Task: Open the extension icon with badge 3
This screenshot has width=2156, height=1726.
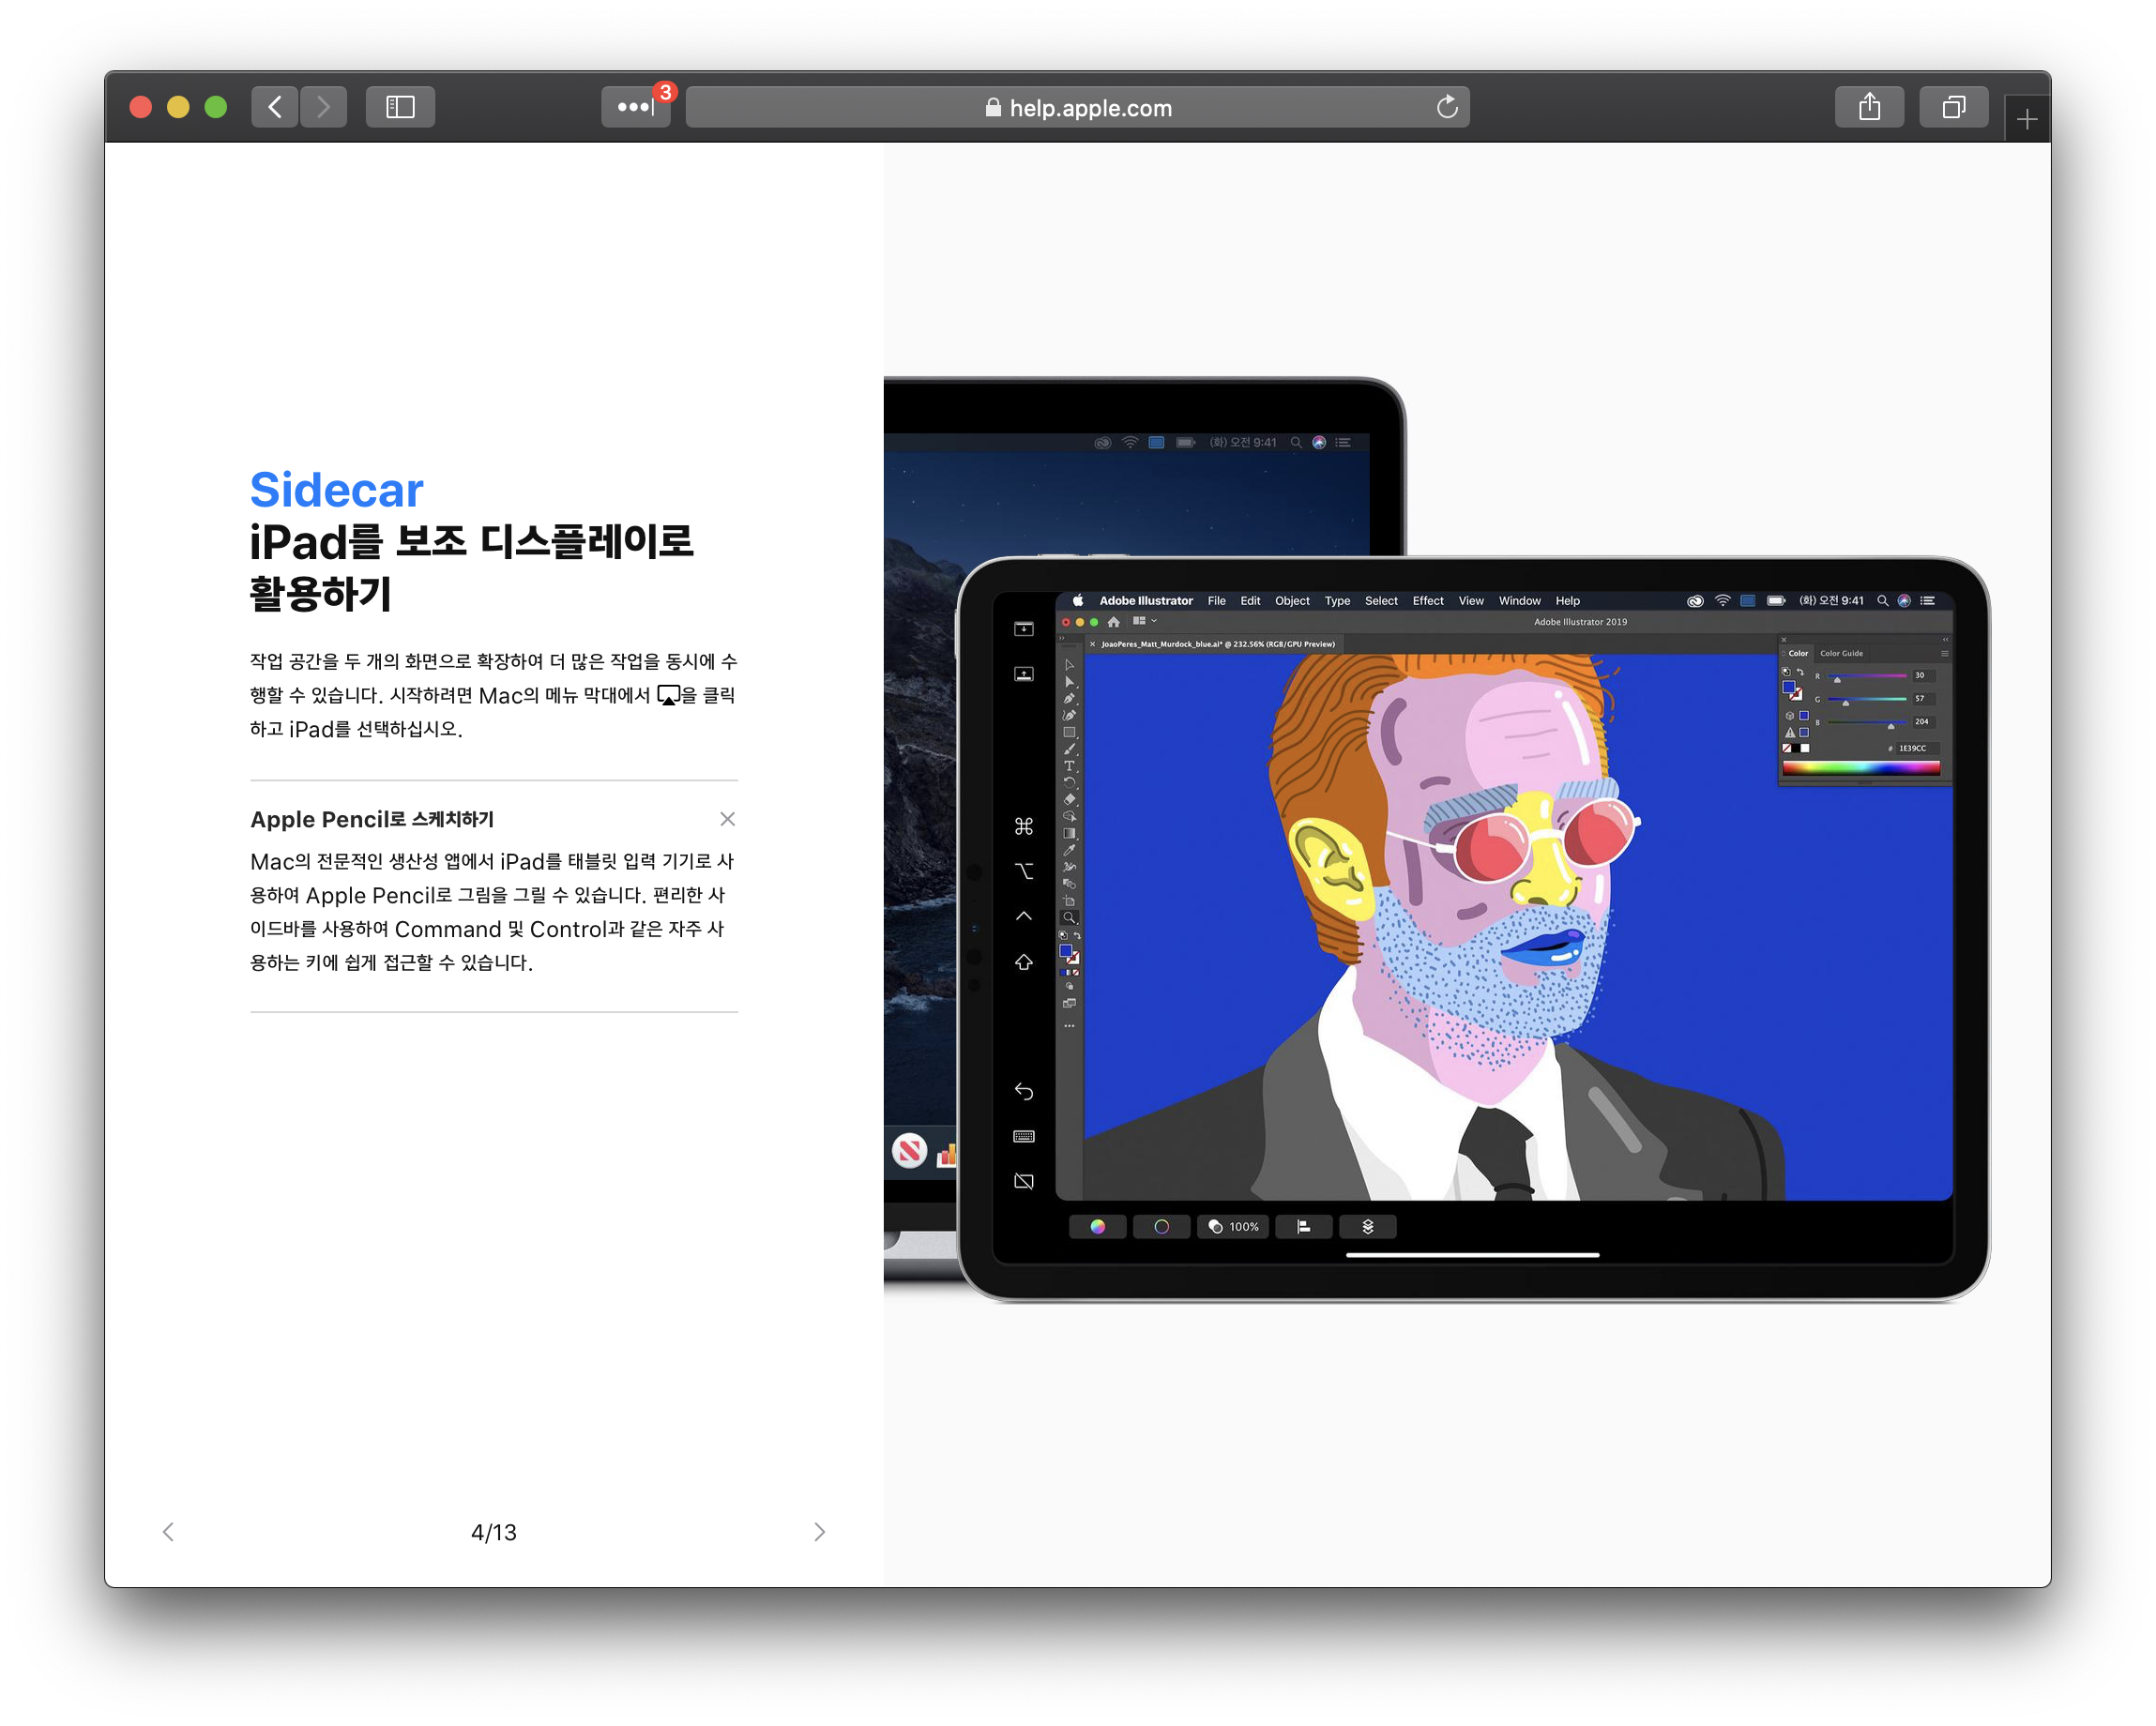Action: click(x=636, y=107)
